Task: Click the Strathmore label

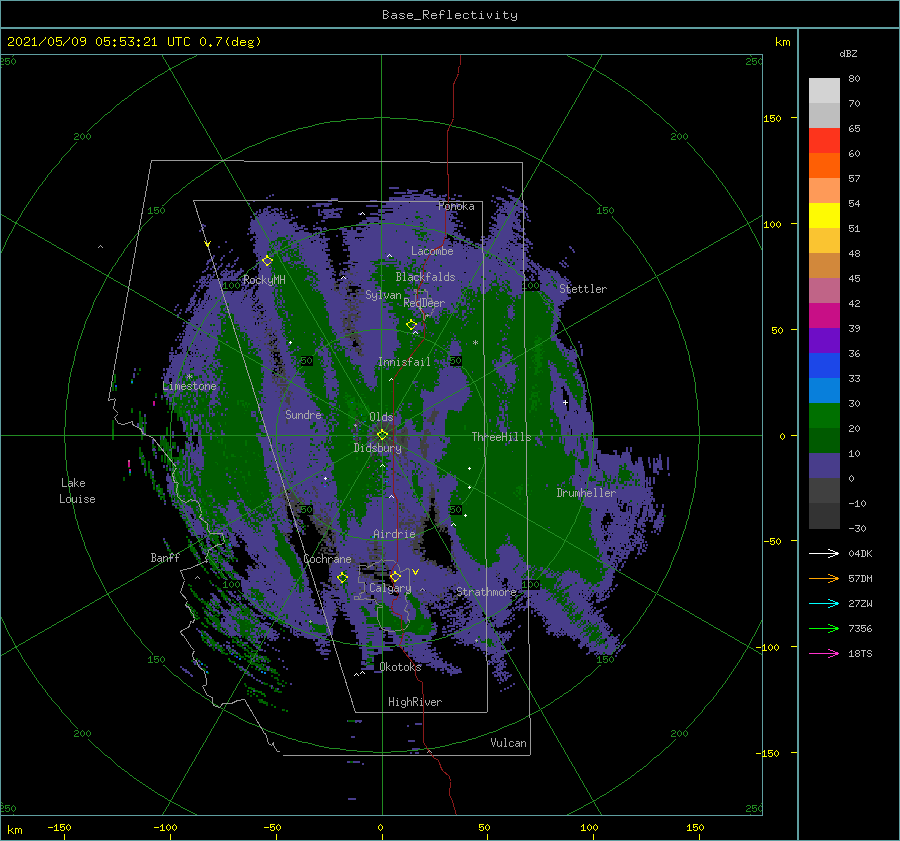Action: coord(486,592)
